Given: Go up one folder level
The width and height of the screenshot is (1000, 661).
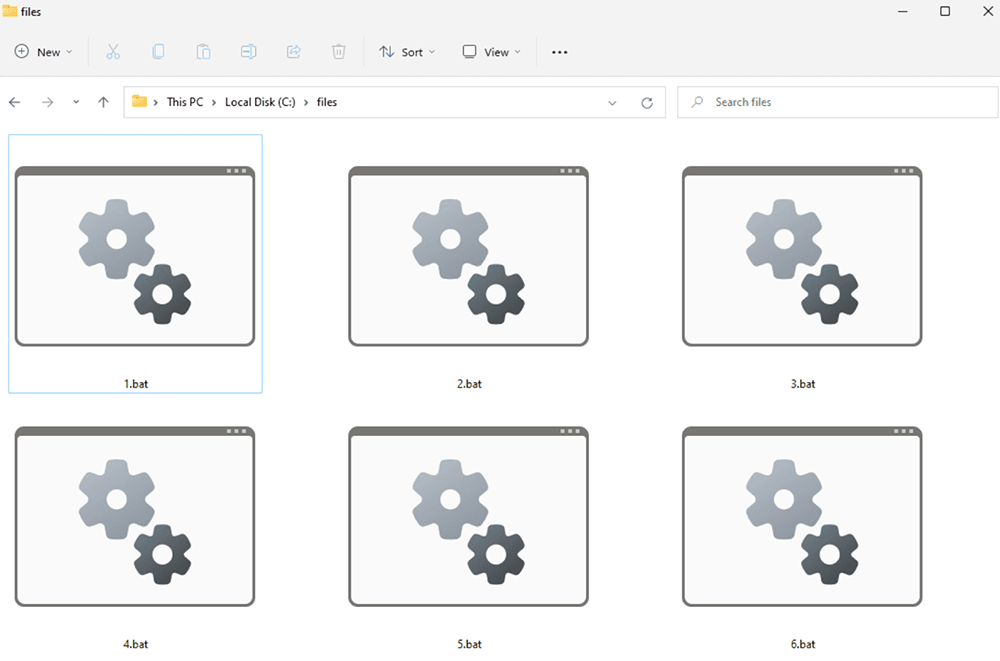Looking at the screenshot, I should 103,102.
